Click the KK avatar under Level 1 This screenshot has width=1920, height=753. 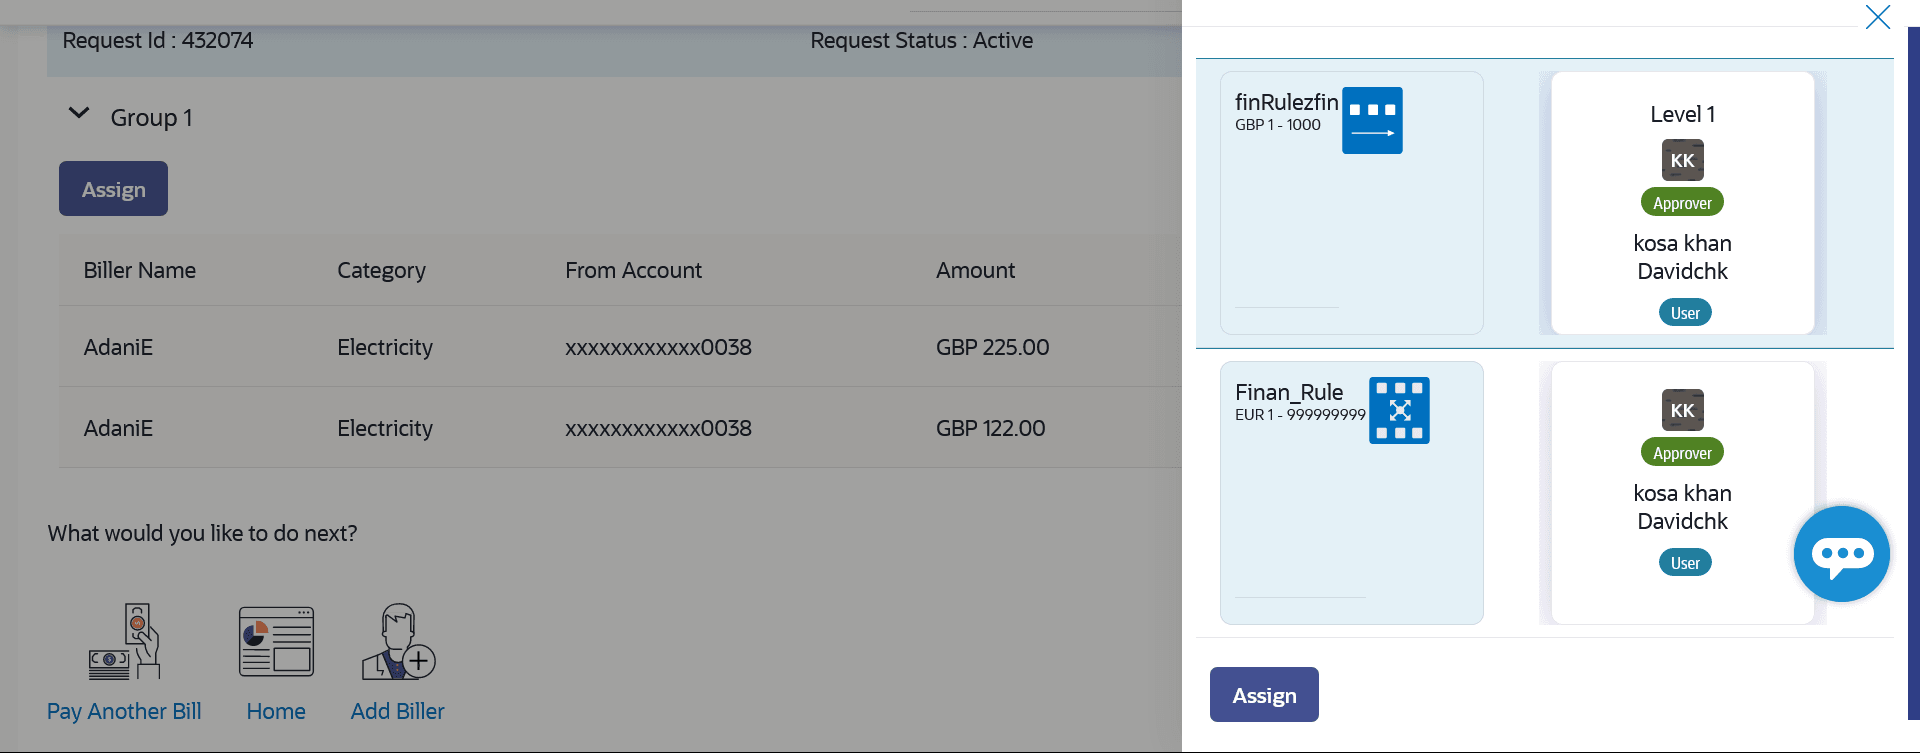coord(1682,160)
